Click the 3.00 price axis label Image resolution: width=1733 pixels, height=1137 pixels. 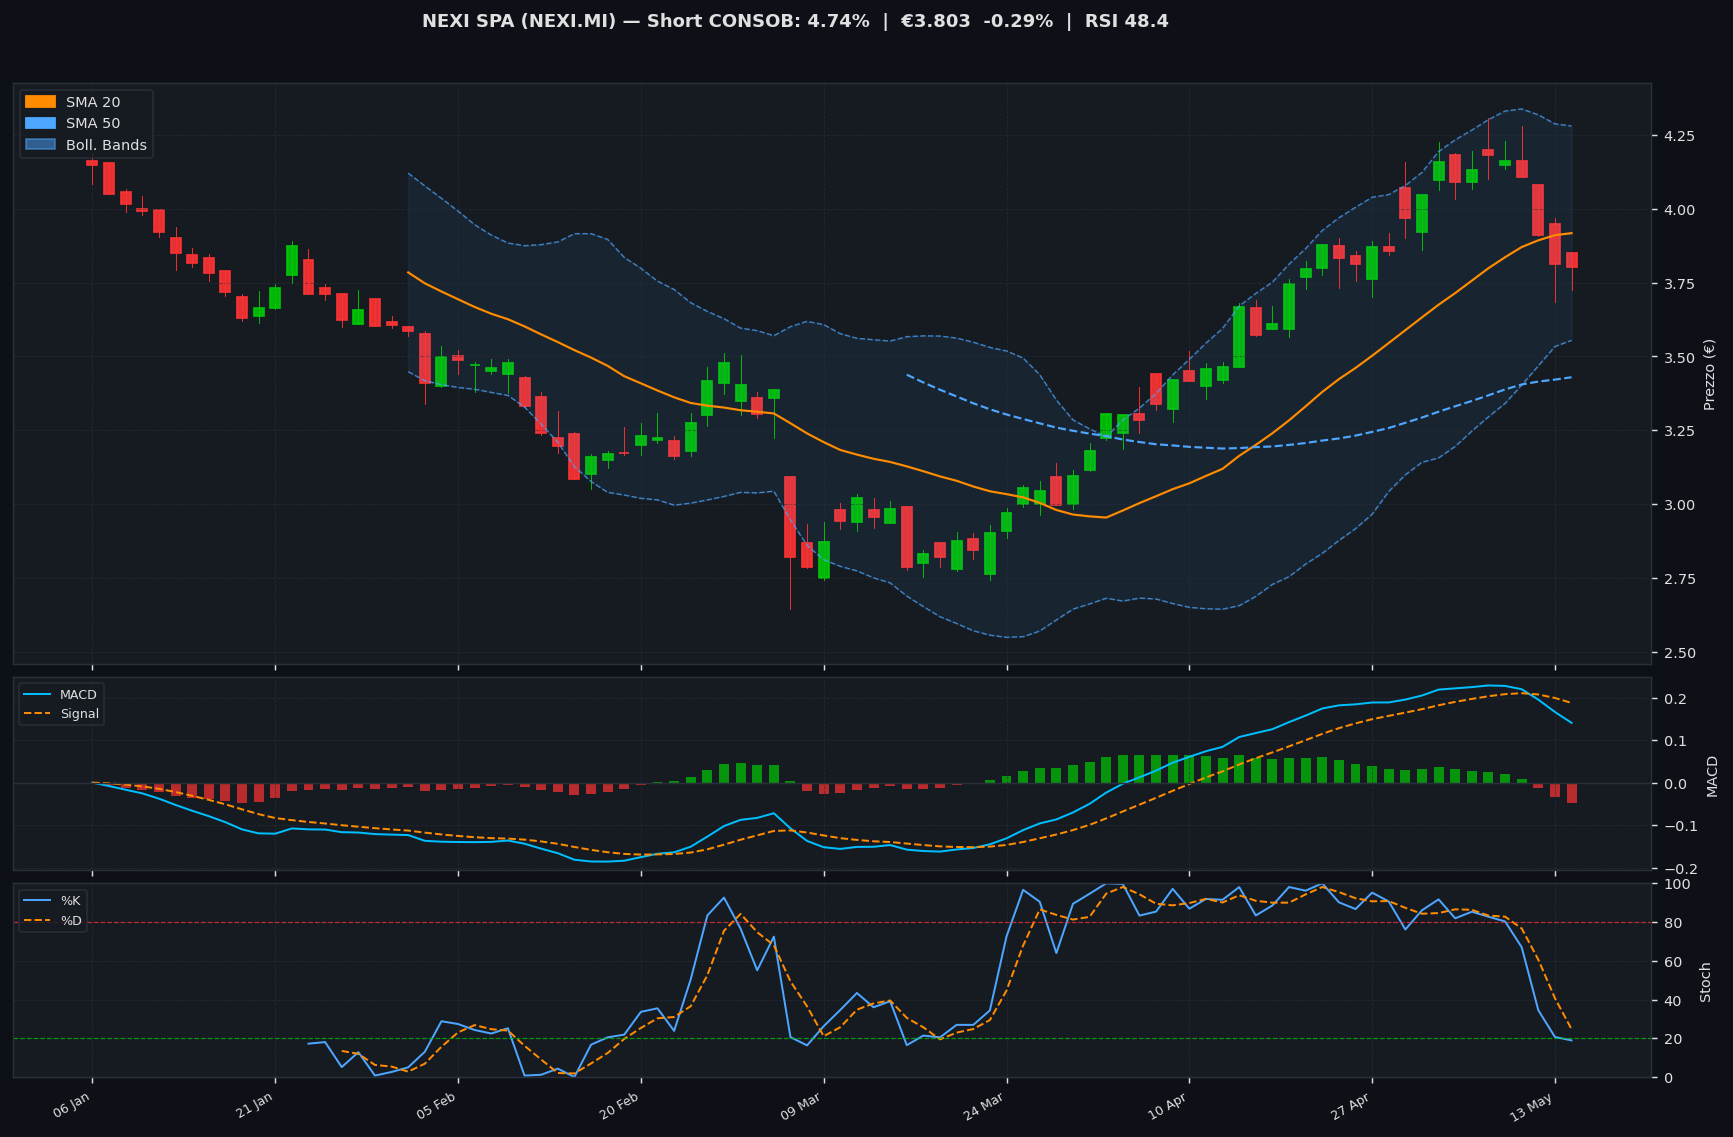[x=1677, y=506]
